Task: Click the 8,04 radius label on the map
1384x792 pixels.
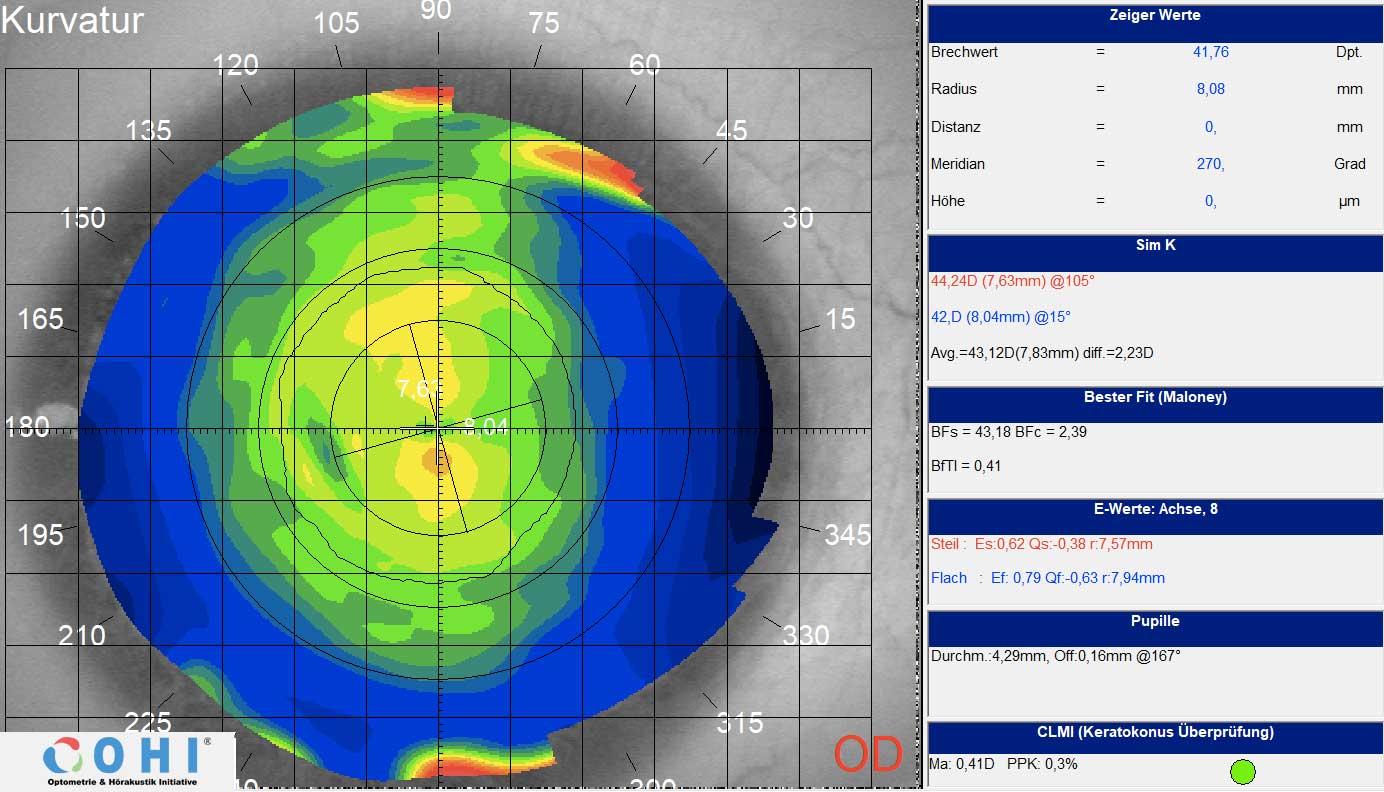Action: click(486, 428)
